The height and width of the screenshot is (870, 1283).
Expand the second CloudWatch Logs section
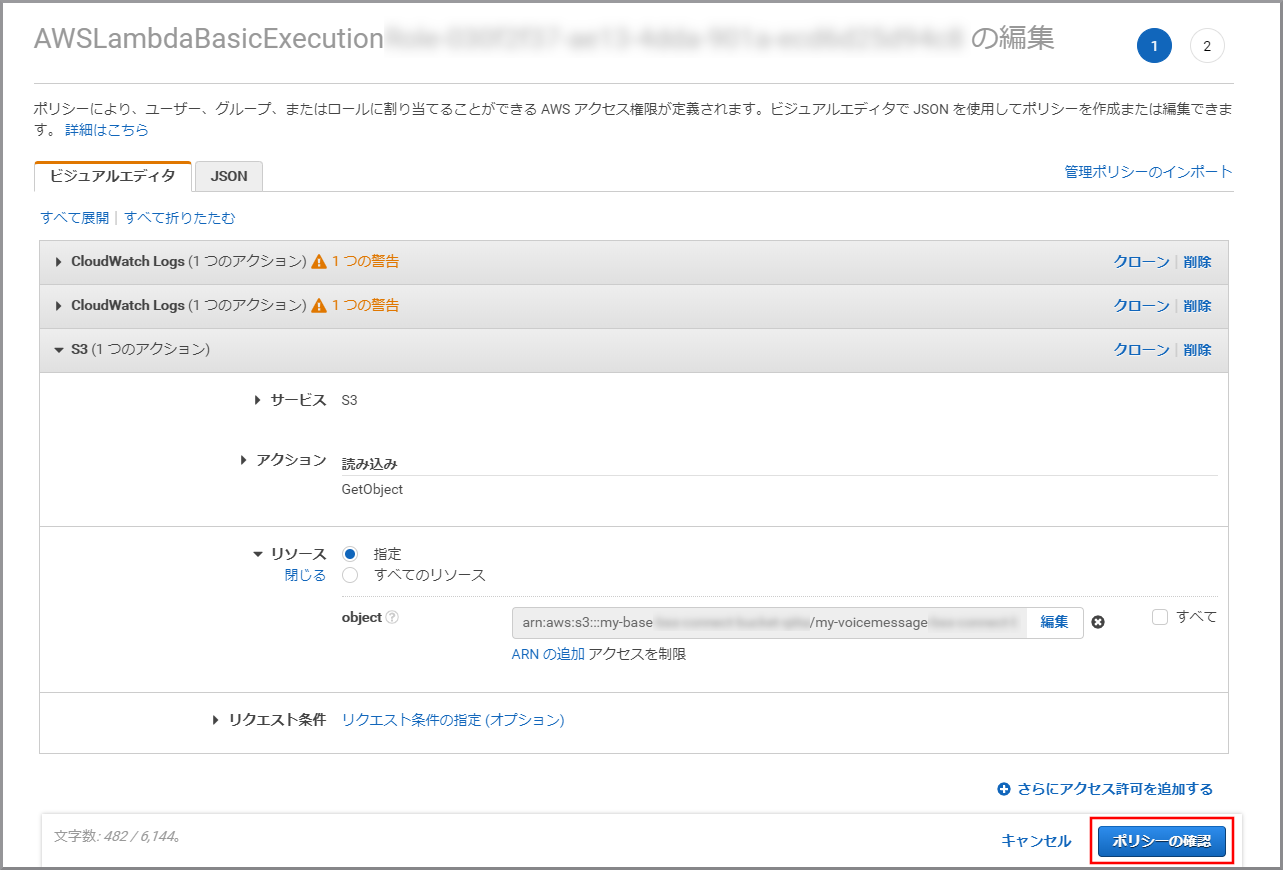tap(59, 306)
